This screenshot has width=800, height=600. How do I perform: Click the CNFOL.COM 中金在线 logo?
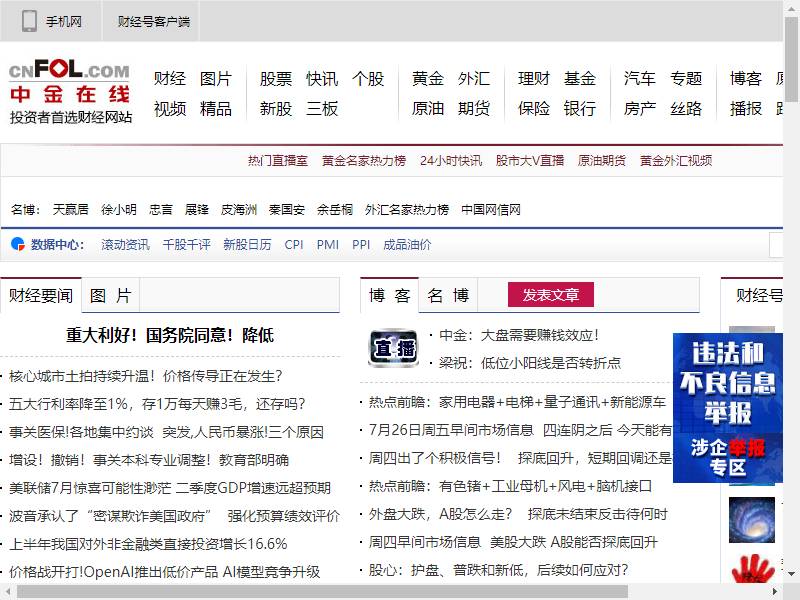(x=70, y=91)
